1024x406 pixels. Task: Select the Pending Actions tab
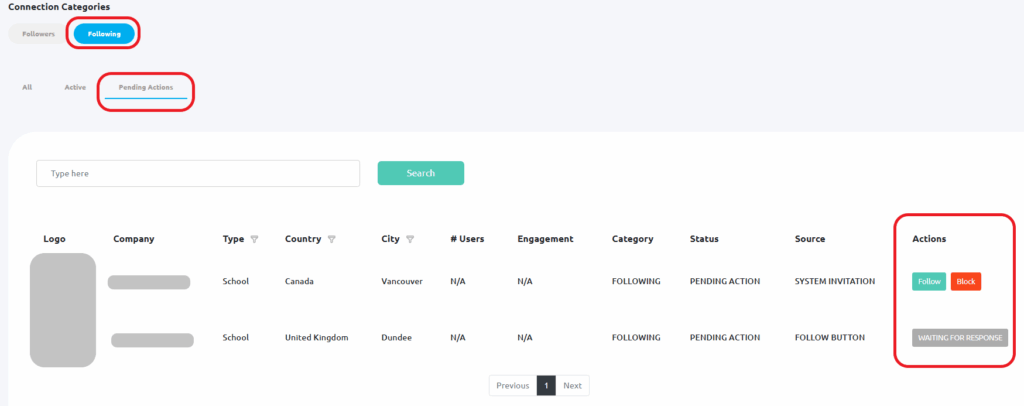point(146,87)
